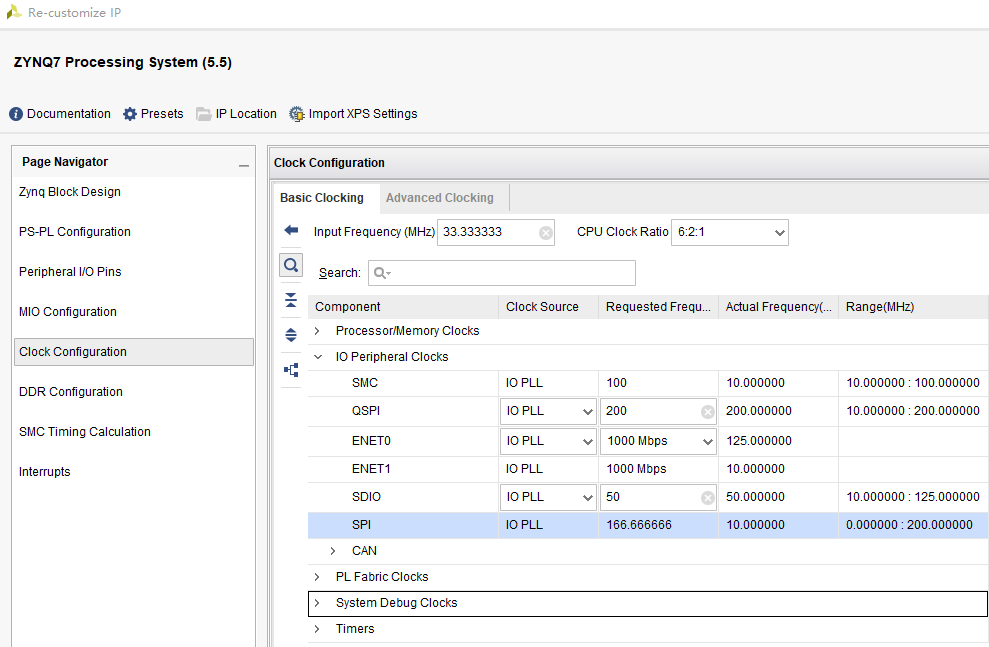Select the ENET1 row

648,469
